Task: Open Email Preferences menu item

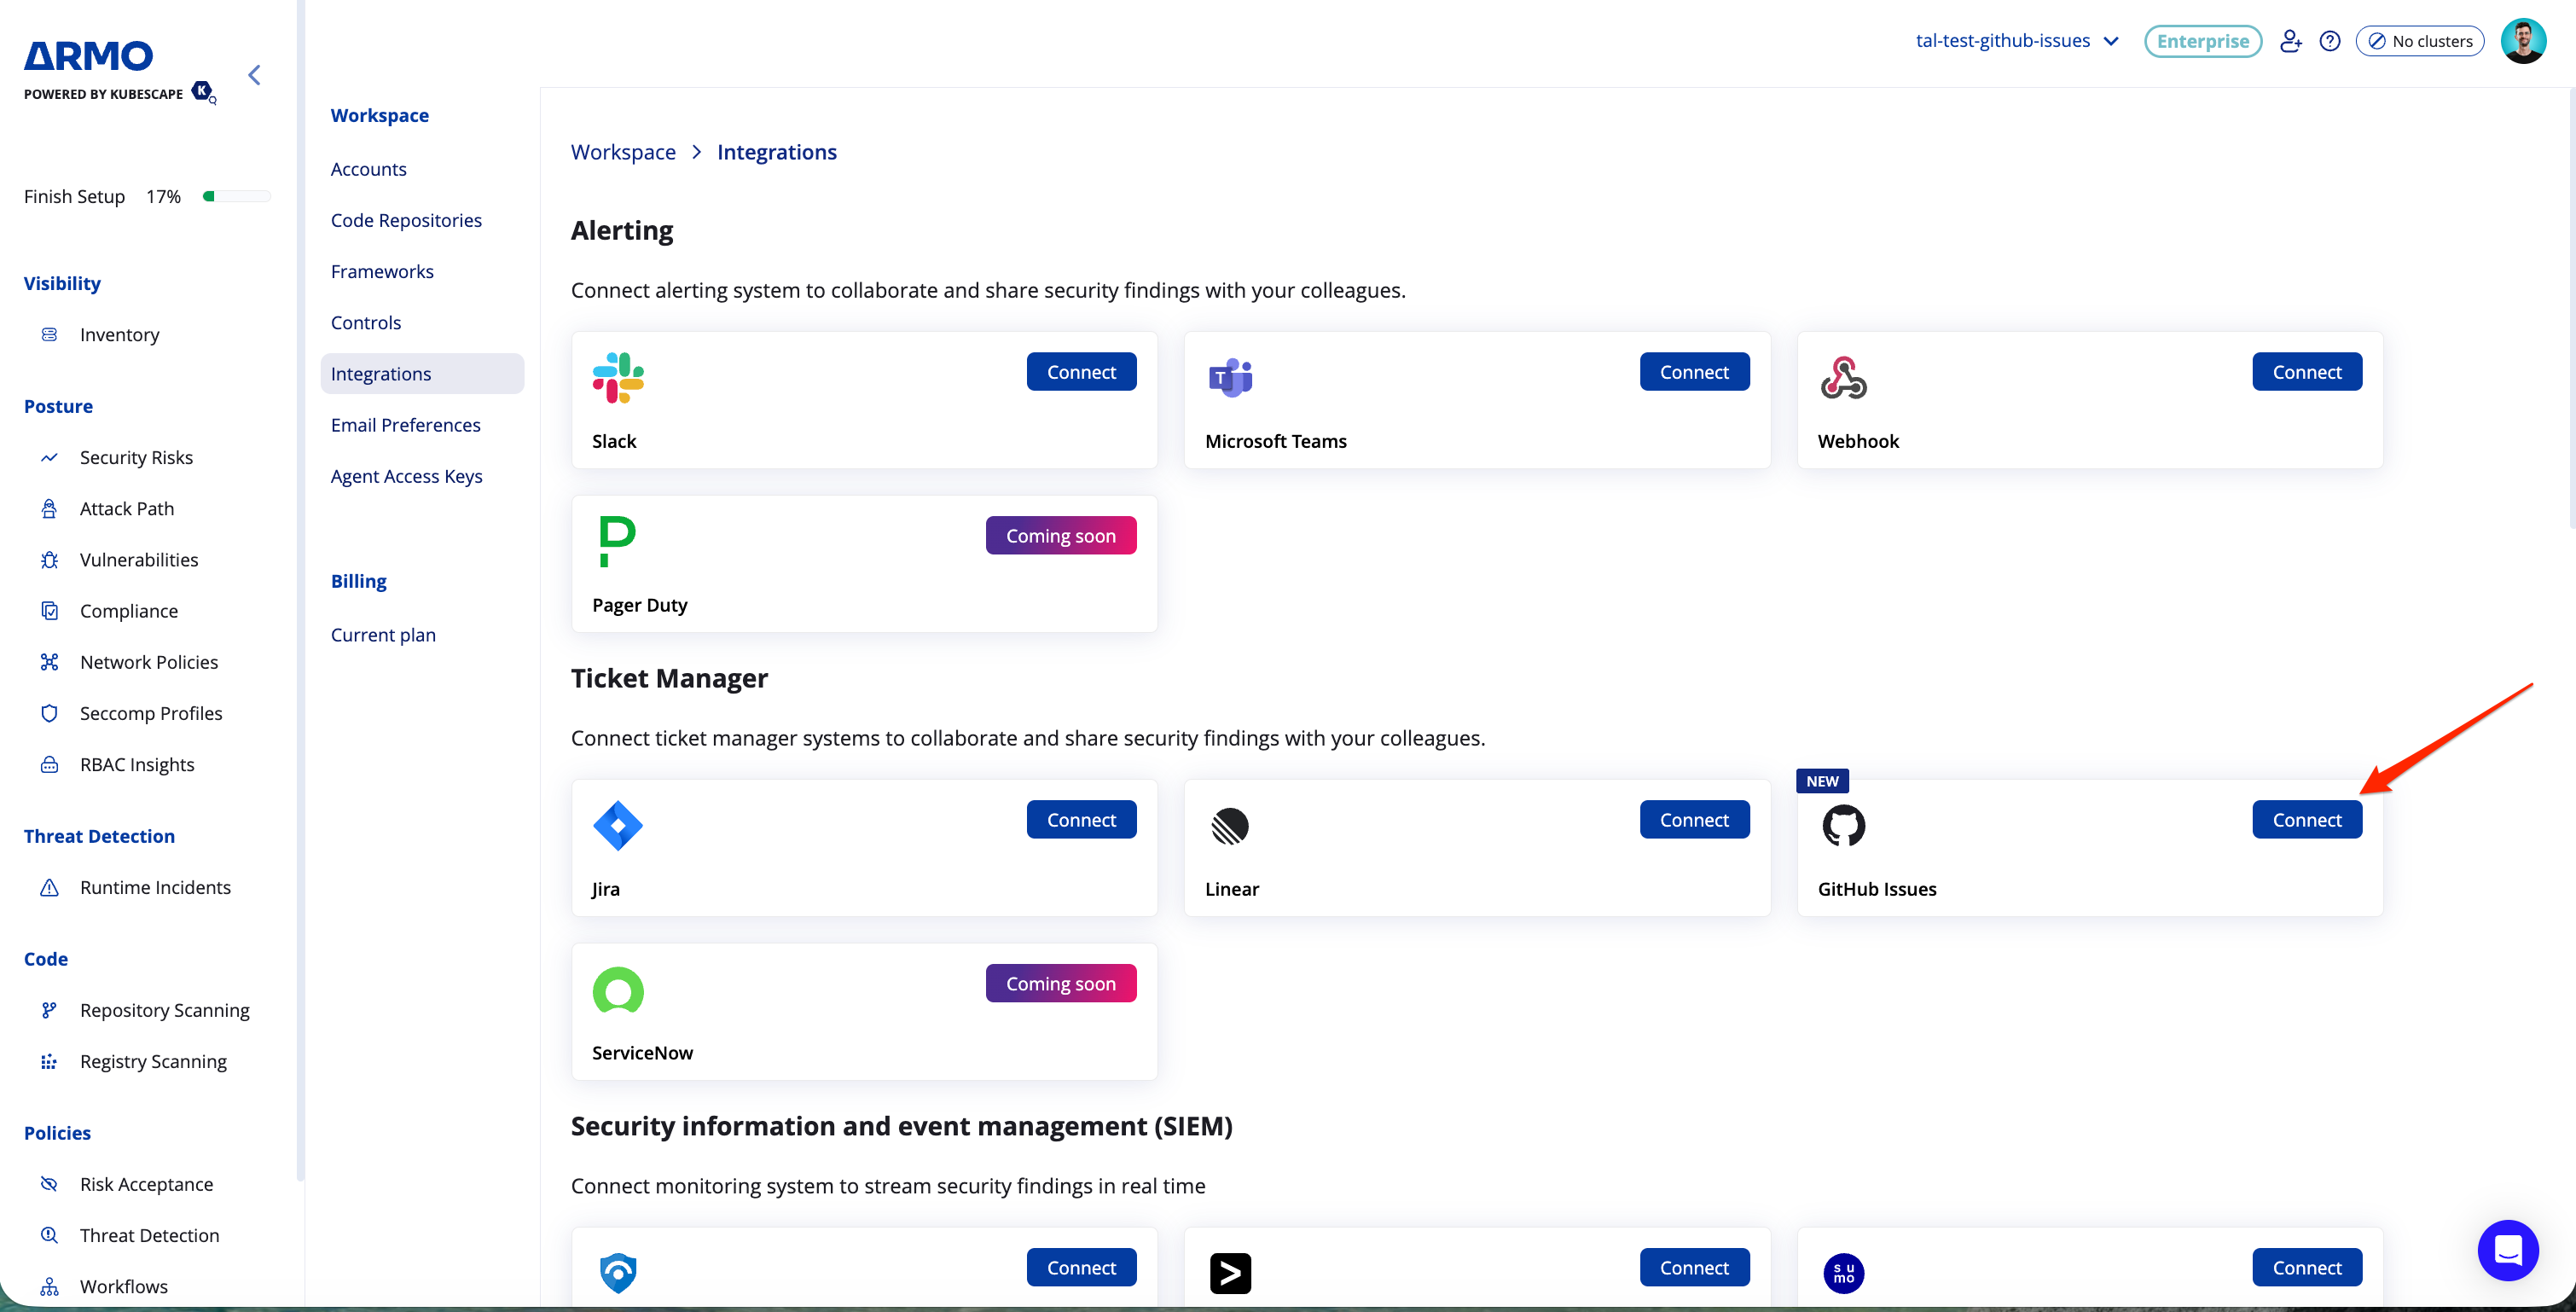Action: pyautogui.click(x=406, y=424)
